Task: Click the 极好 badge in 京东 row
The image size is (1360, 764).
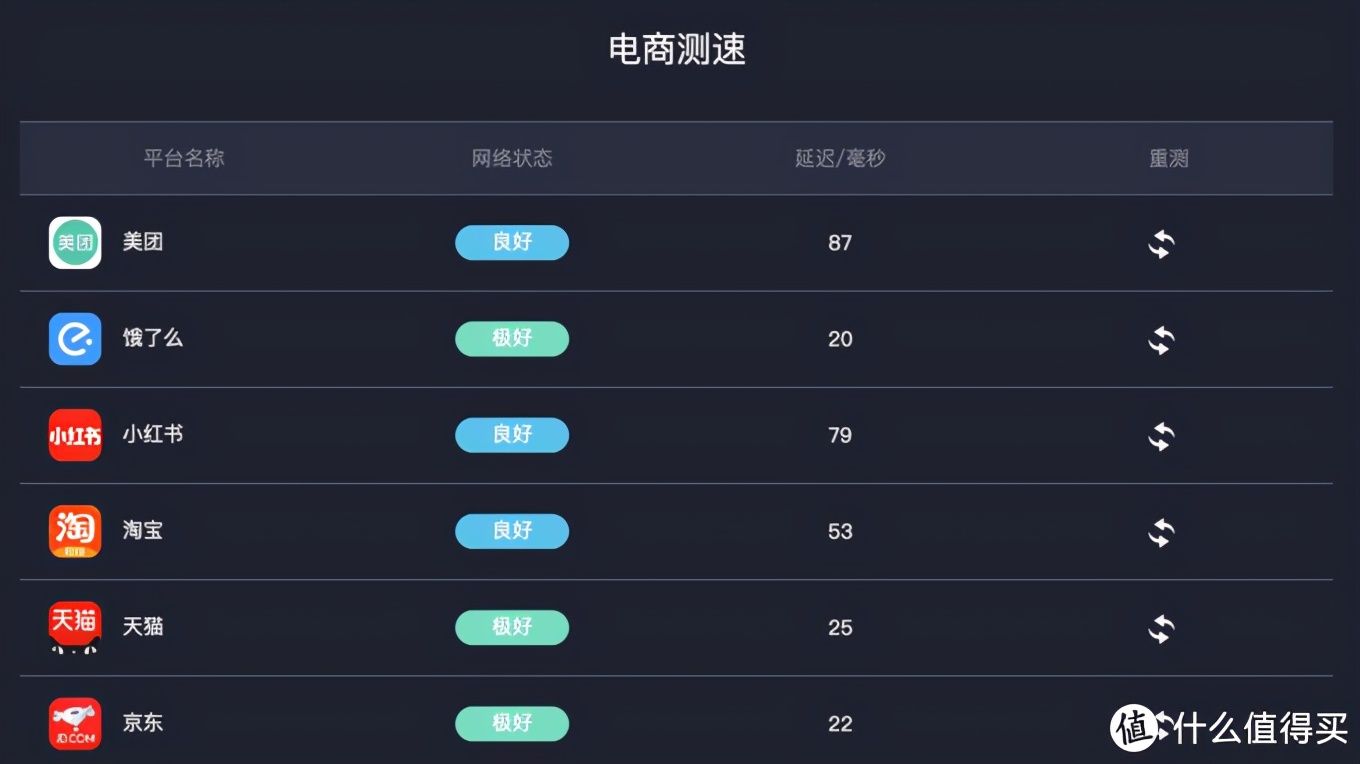Action: pyautogui.click(x=512, y=722)
